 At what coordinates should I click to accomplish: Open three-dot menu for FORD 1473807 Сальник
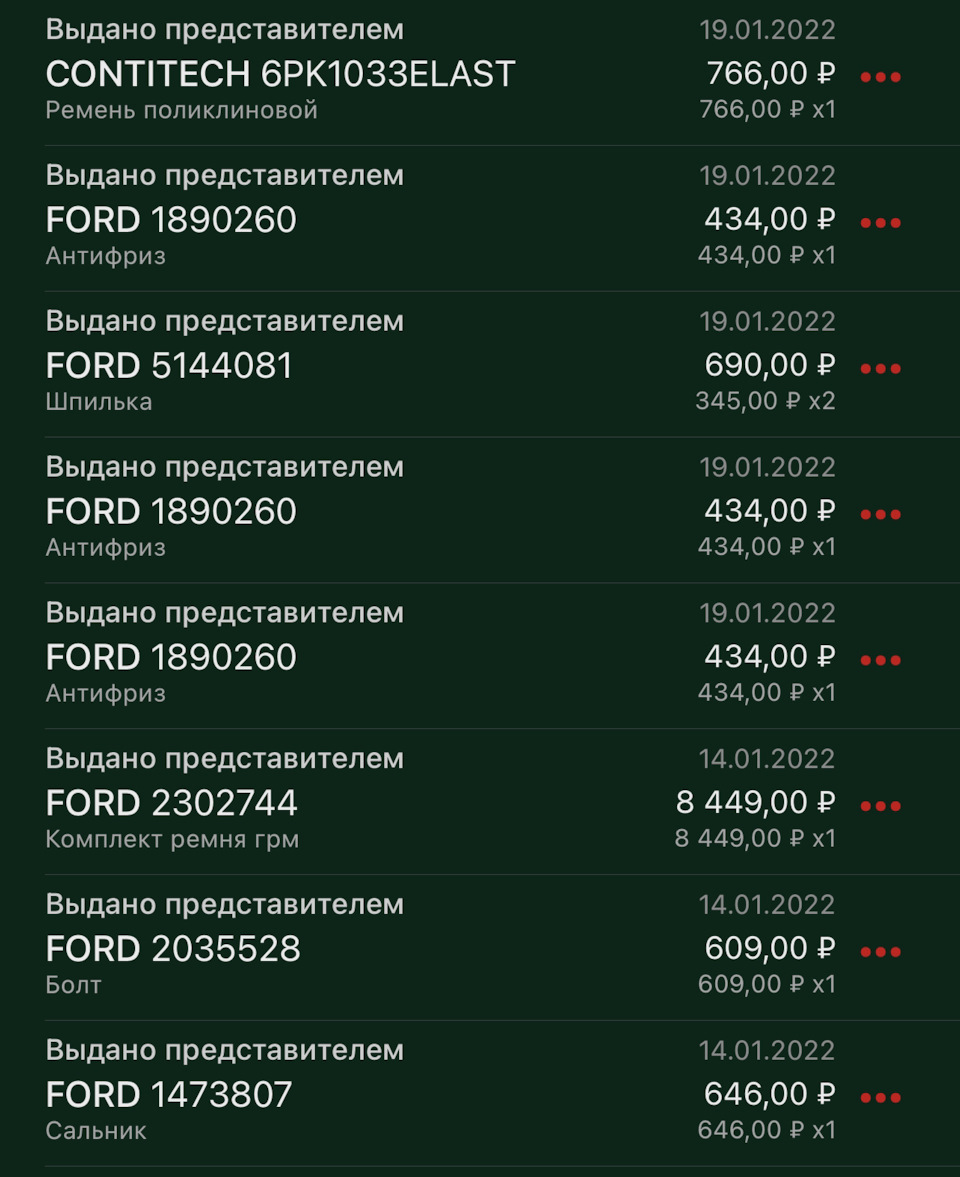click(880, 1097)
